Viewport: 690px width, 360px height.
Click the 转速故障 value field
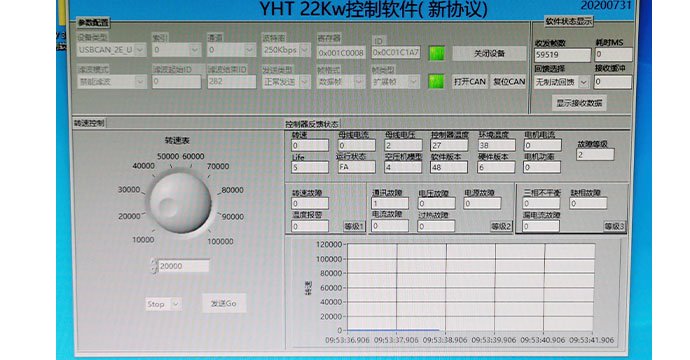click(x=310, y=203)
